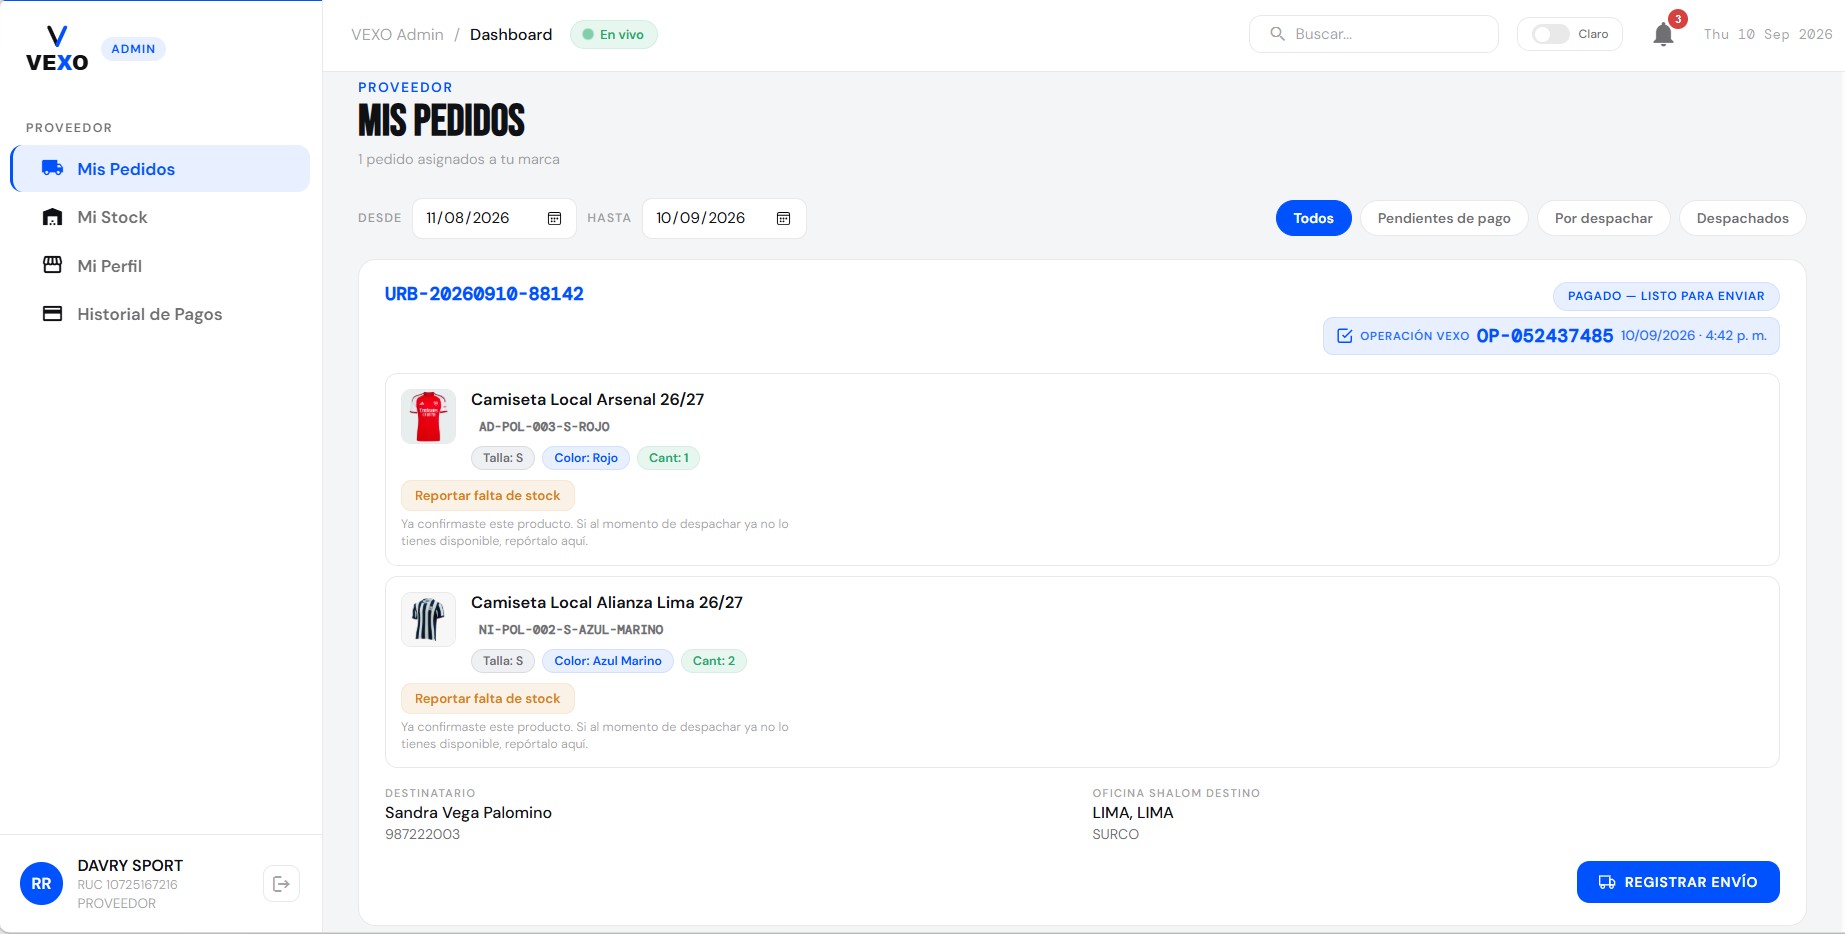Click SKU AD-POL-003-S-ROJO

[x=544, y=427]
